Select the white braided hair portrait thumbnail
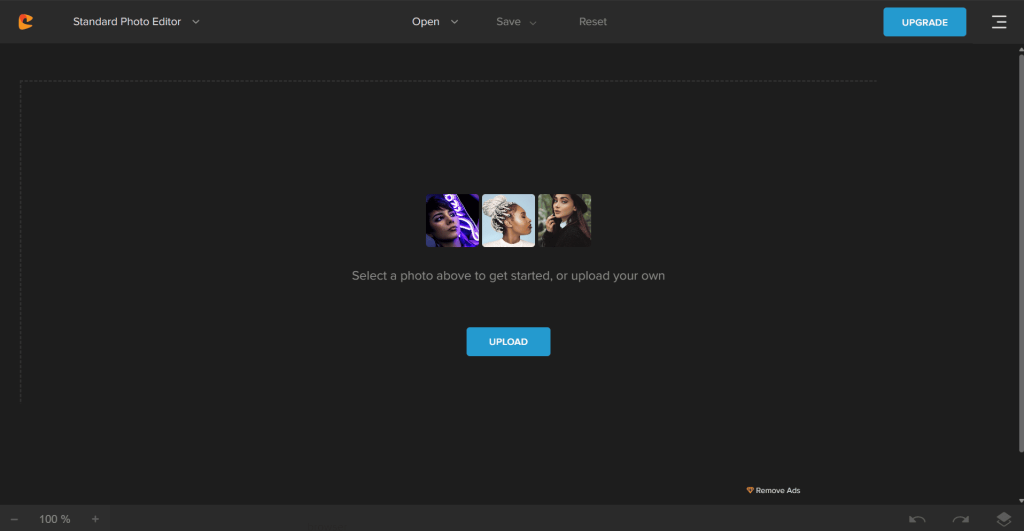 click(x=508, y=220)
